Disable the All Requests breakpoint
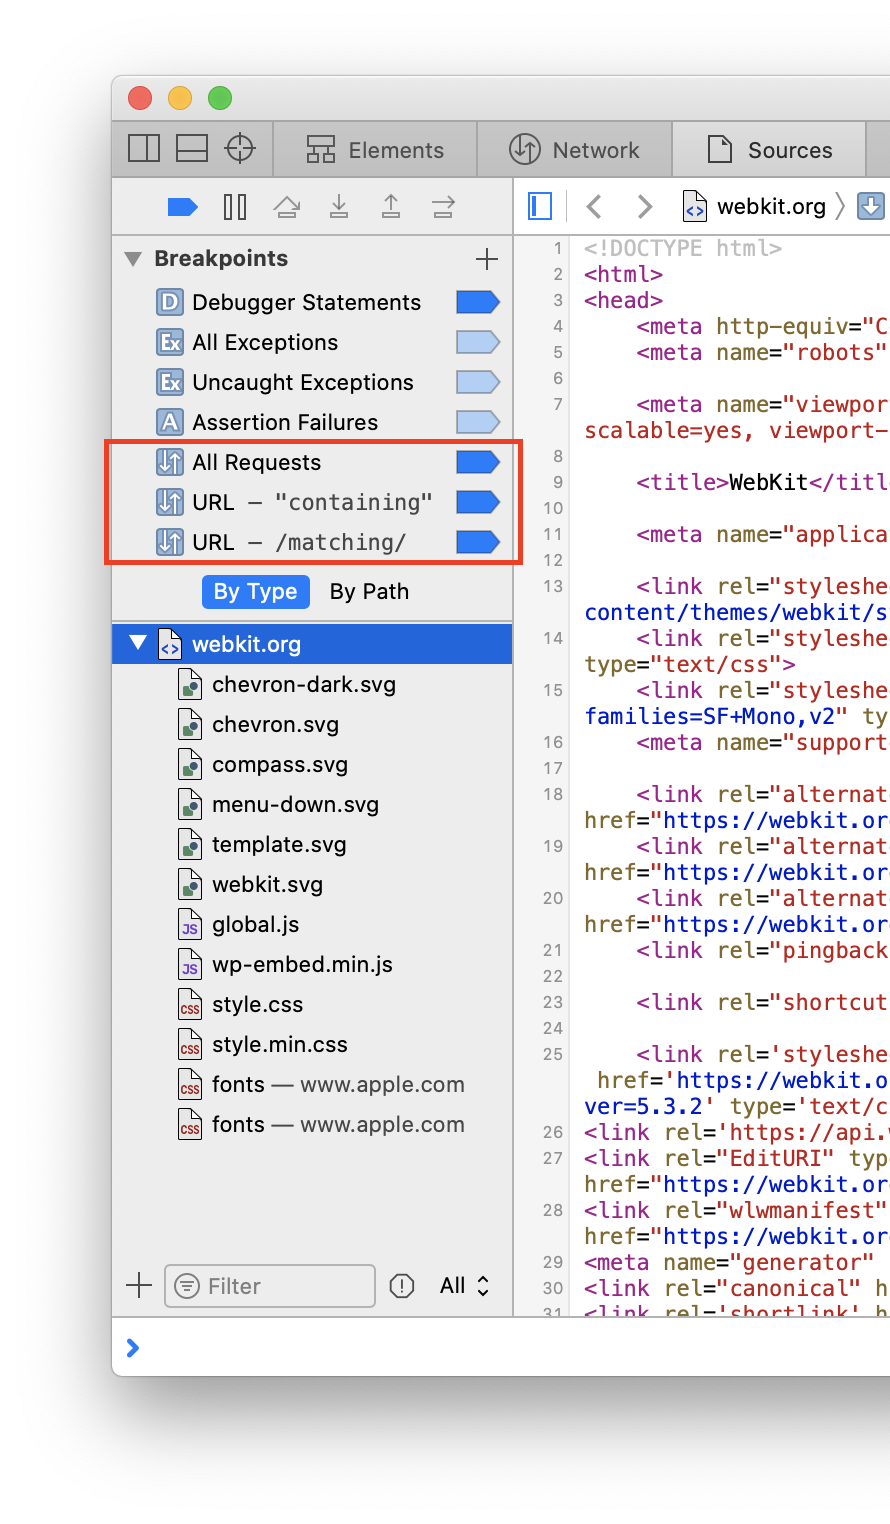The image size is (890, 1524). click(x=477, y=462)
